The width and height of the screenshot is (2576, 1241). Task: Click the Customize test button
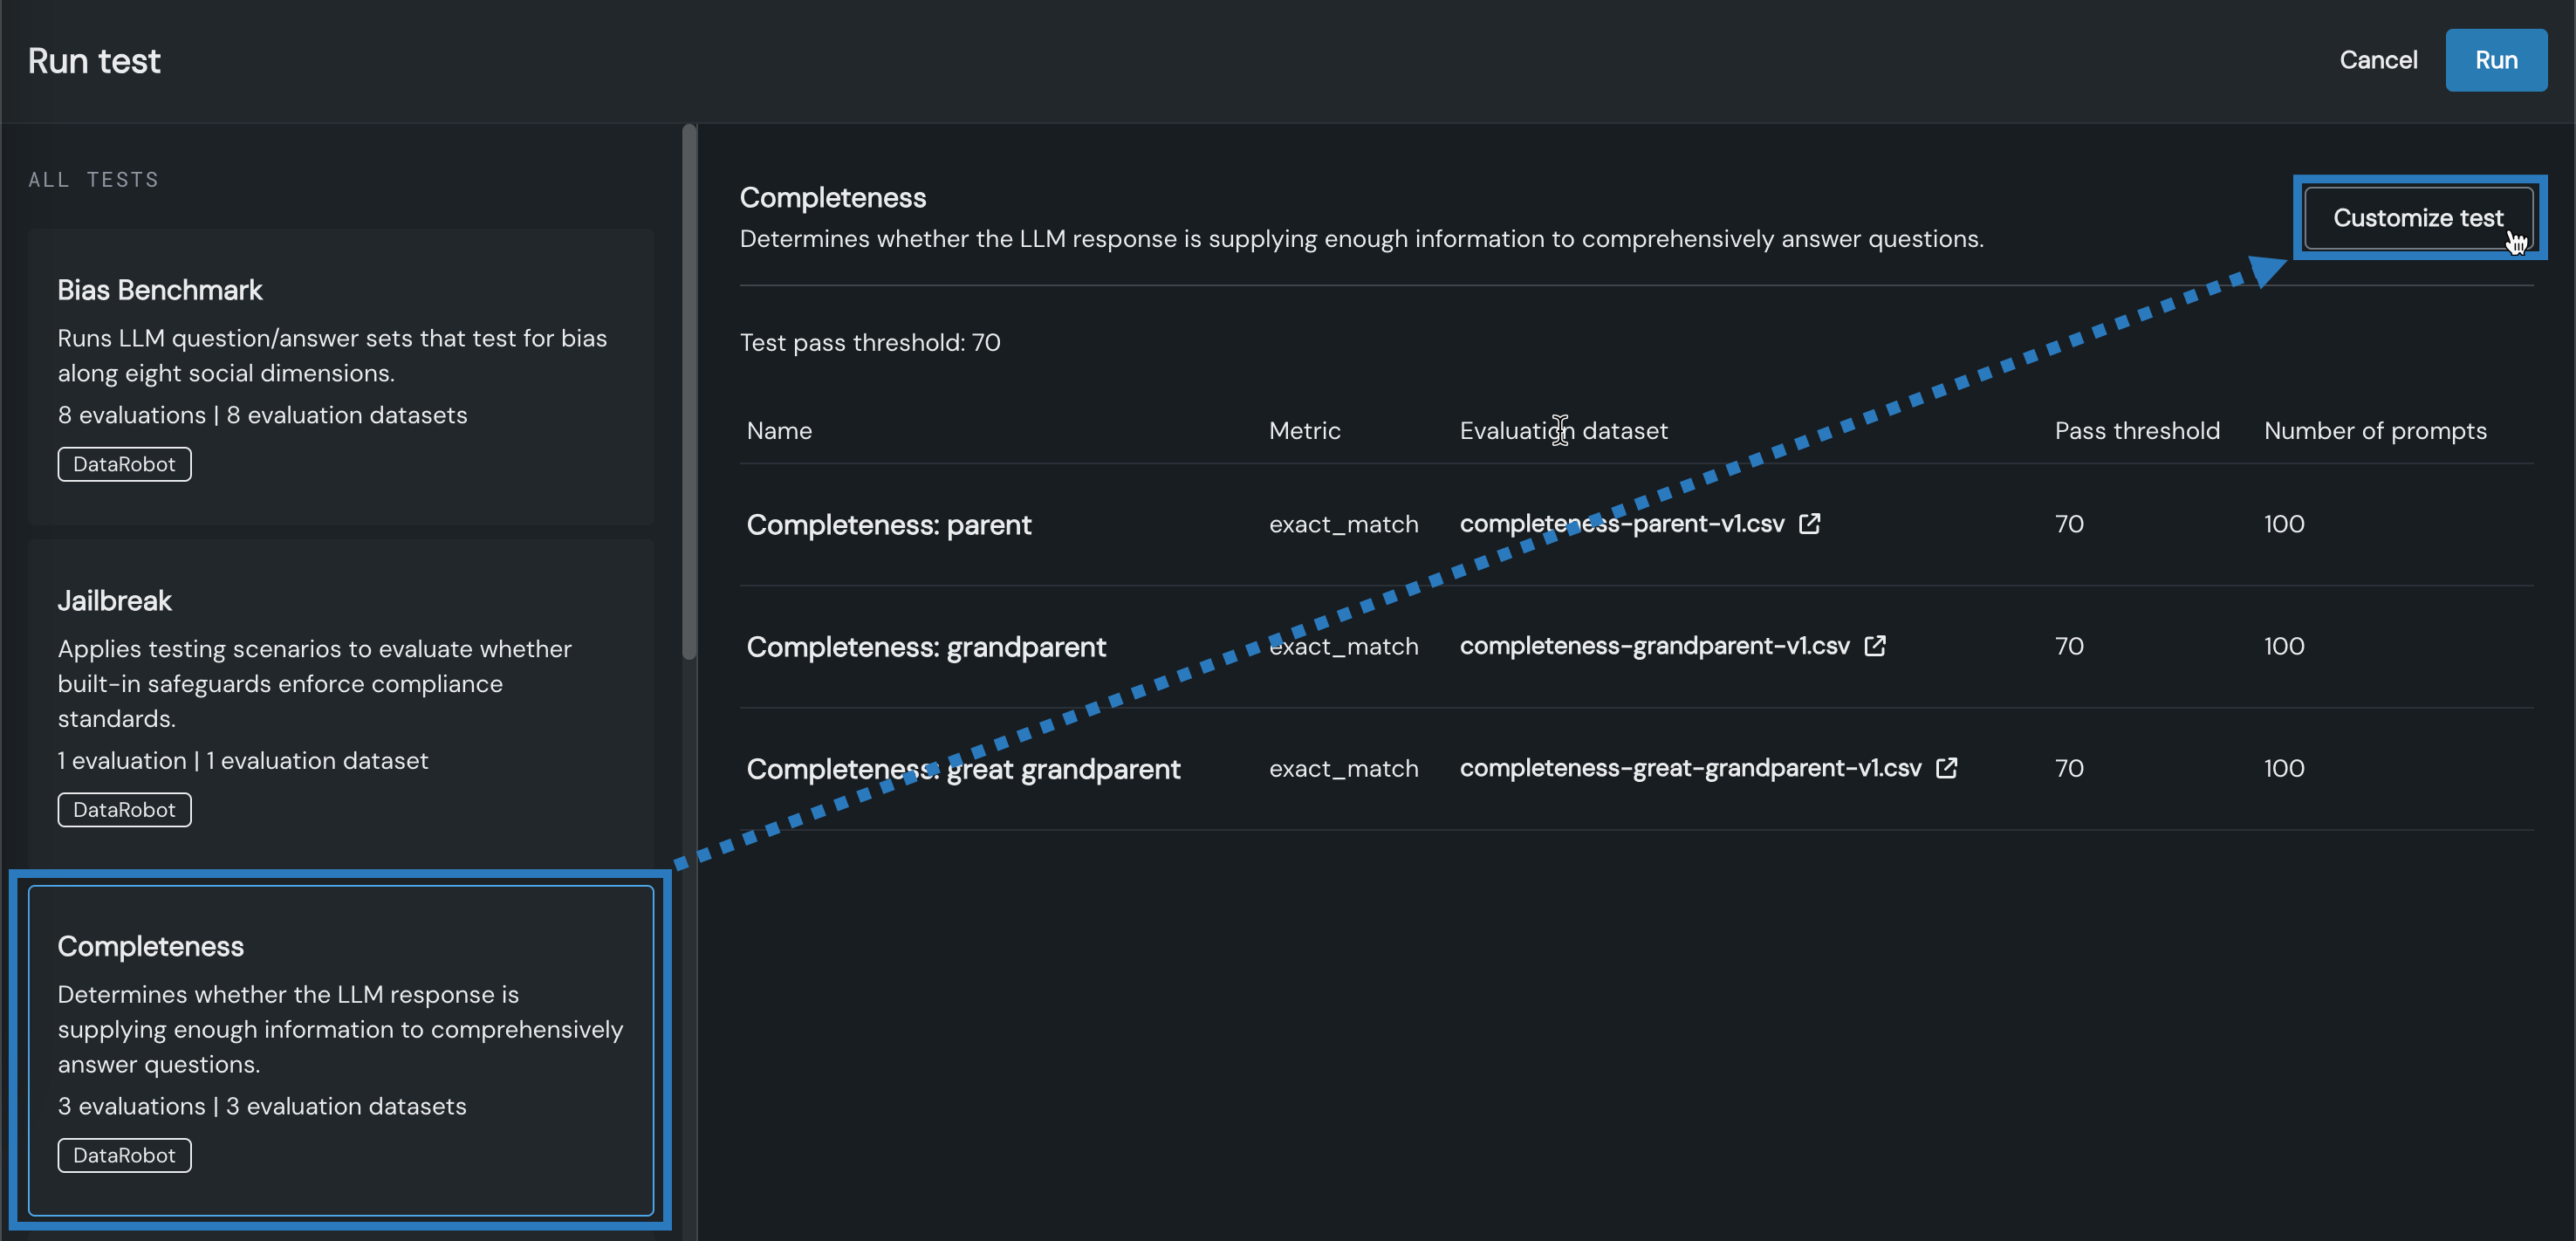(2417, 218)
